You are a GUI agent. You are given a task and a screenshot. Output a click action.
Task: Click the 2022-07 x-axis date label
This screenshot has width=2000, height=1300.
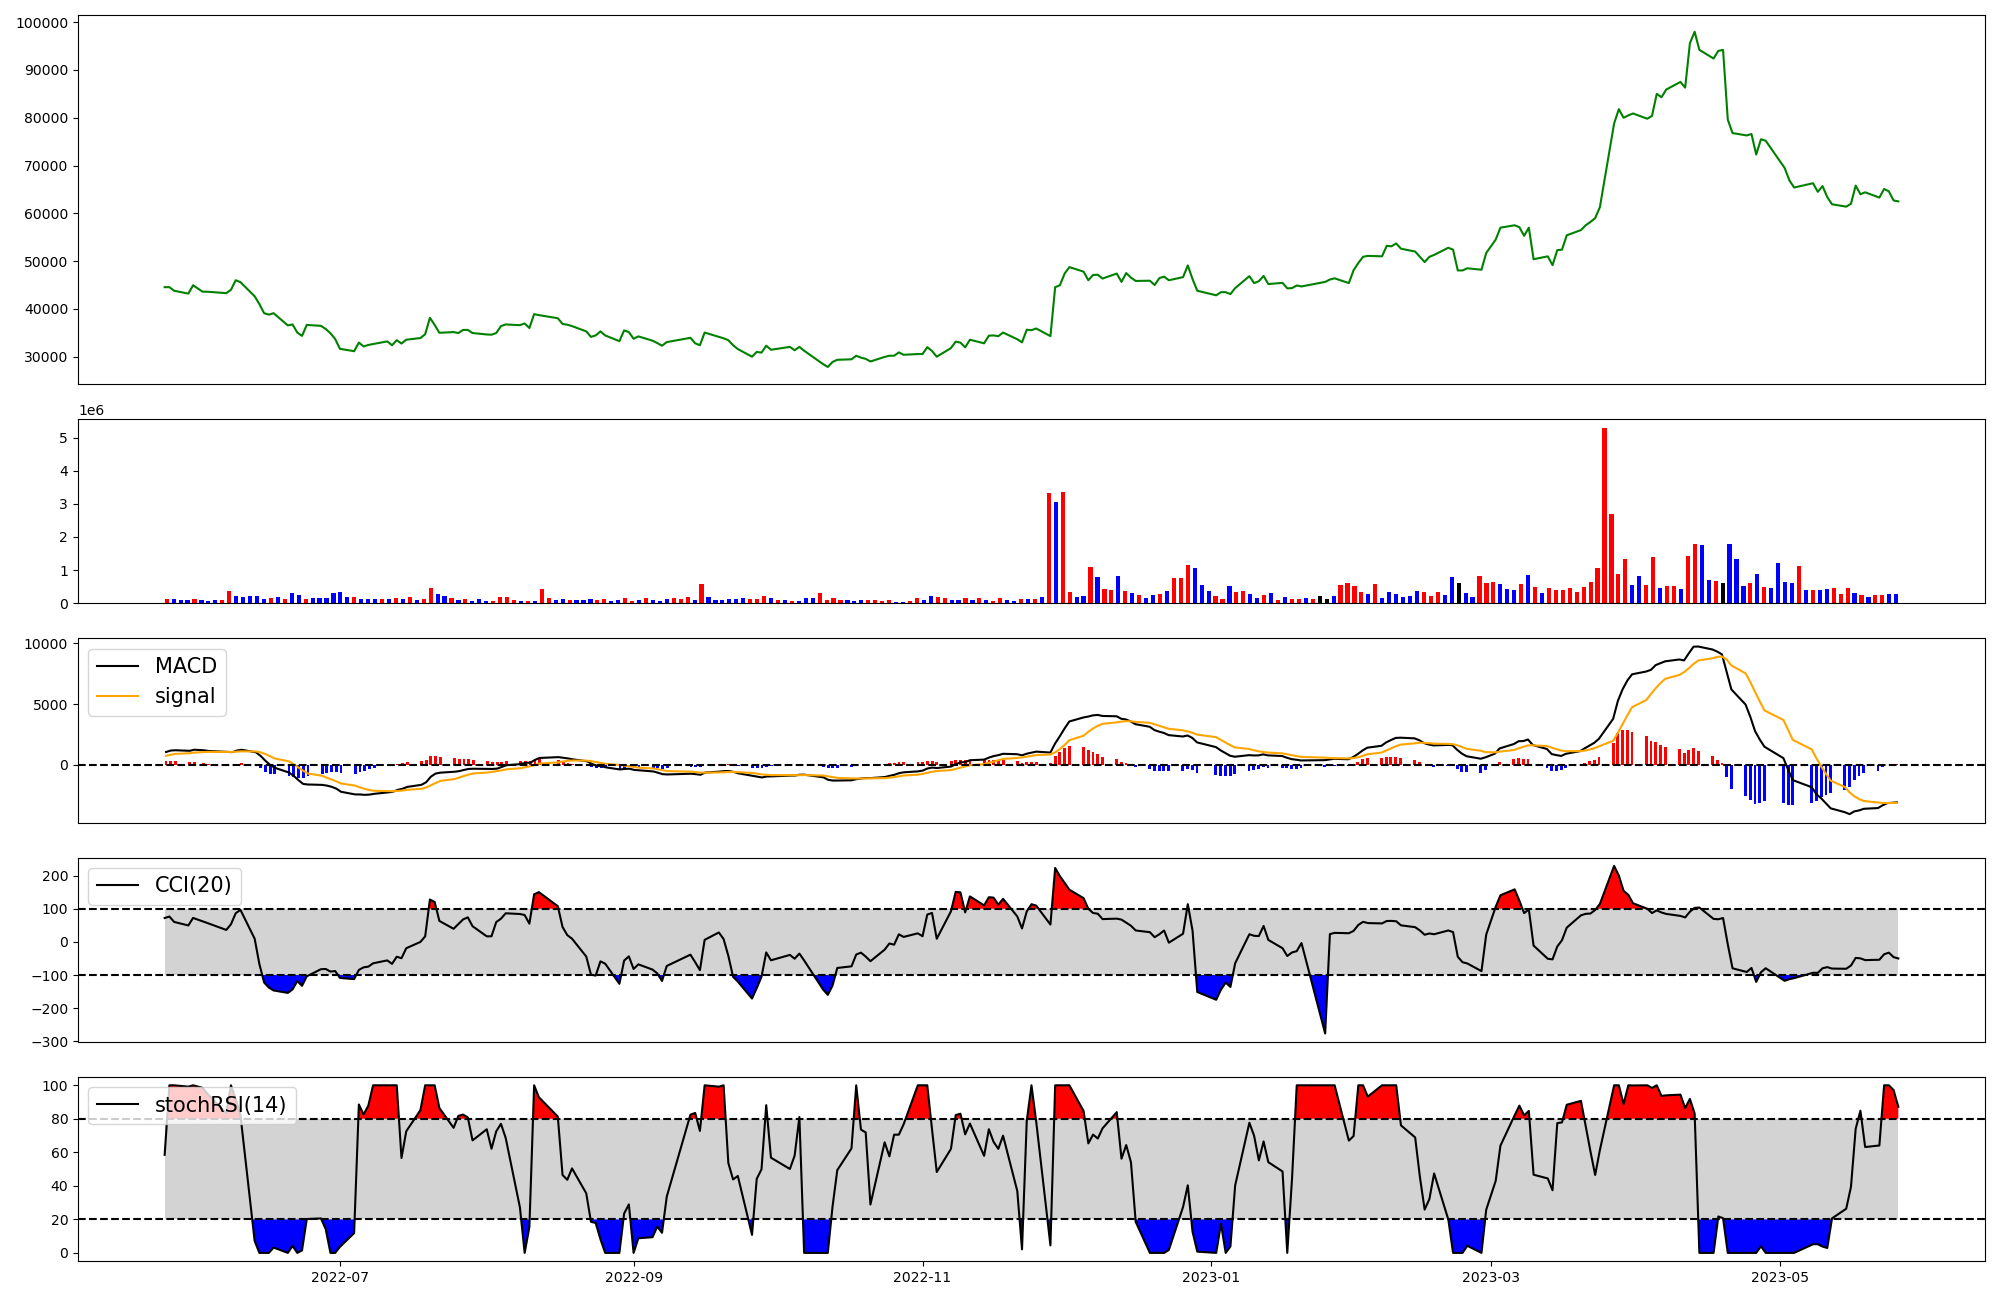tap(340, 1277)
